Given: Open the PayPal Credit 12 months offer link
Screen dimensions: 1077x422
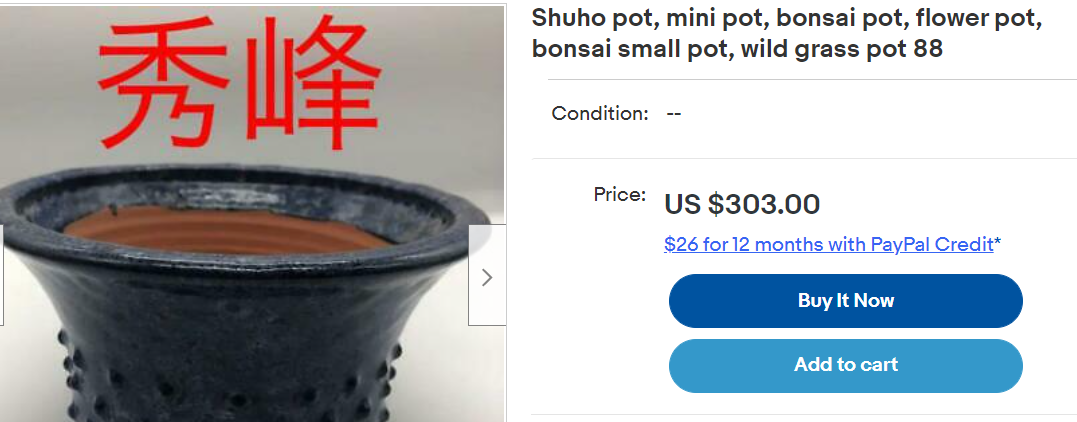Looking at the screenshot, I should tap(828, 244).
